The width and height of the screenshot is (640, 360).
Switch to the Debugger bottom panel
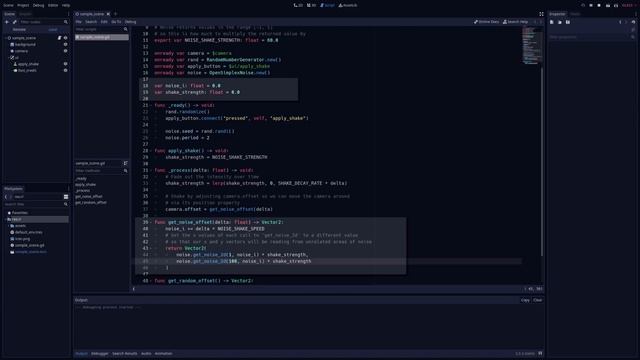click(x=100, y=353)
